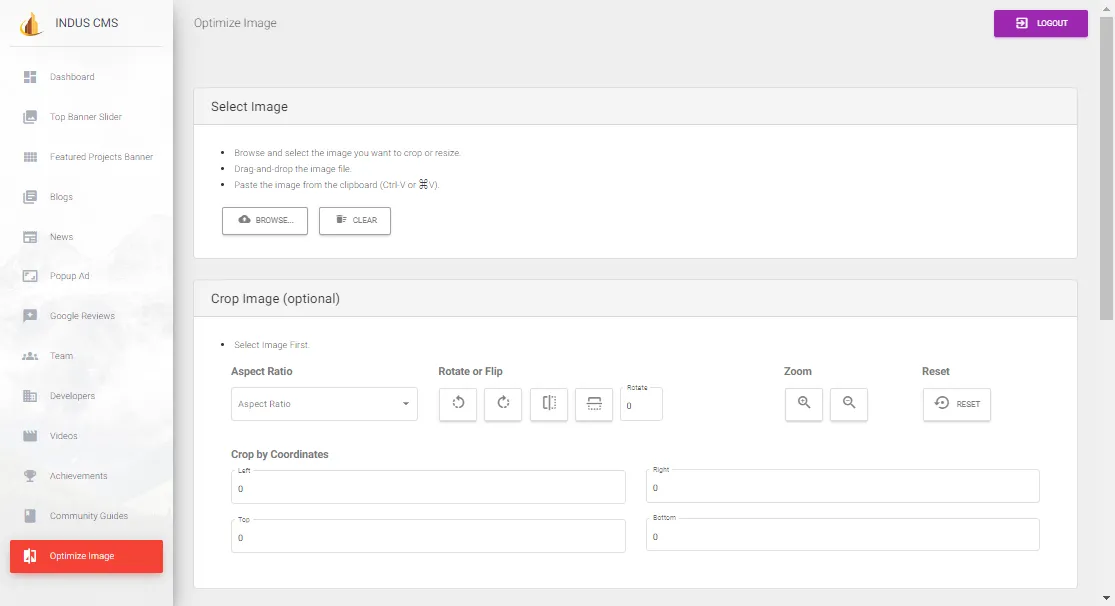Click the INDUS CMS title text

pyautogui.click(x=87, y=23)
